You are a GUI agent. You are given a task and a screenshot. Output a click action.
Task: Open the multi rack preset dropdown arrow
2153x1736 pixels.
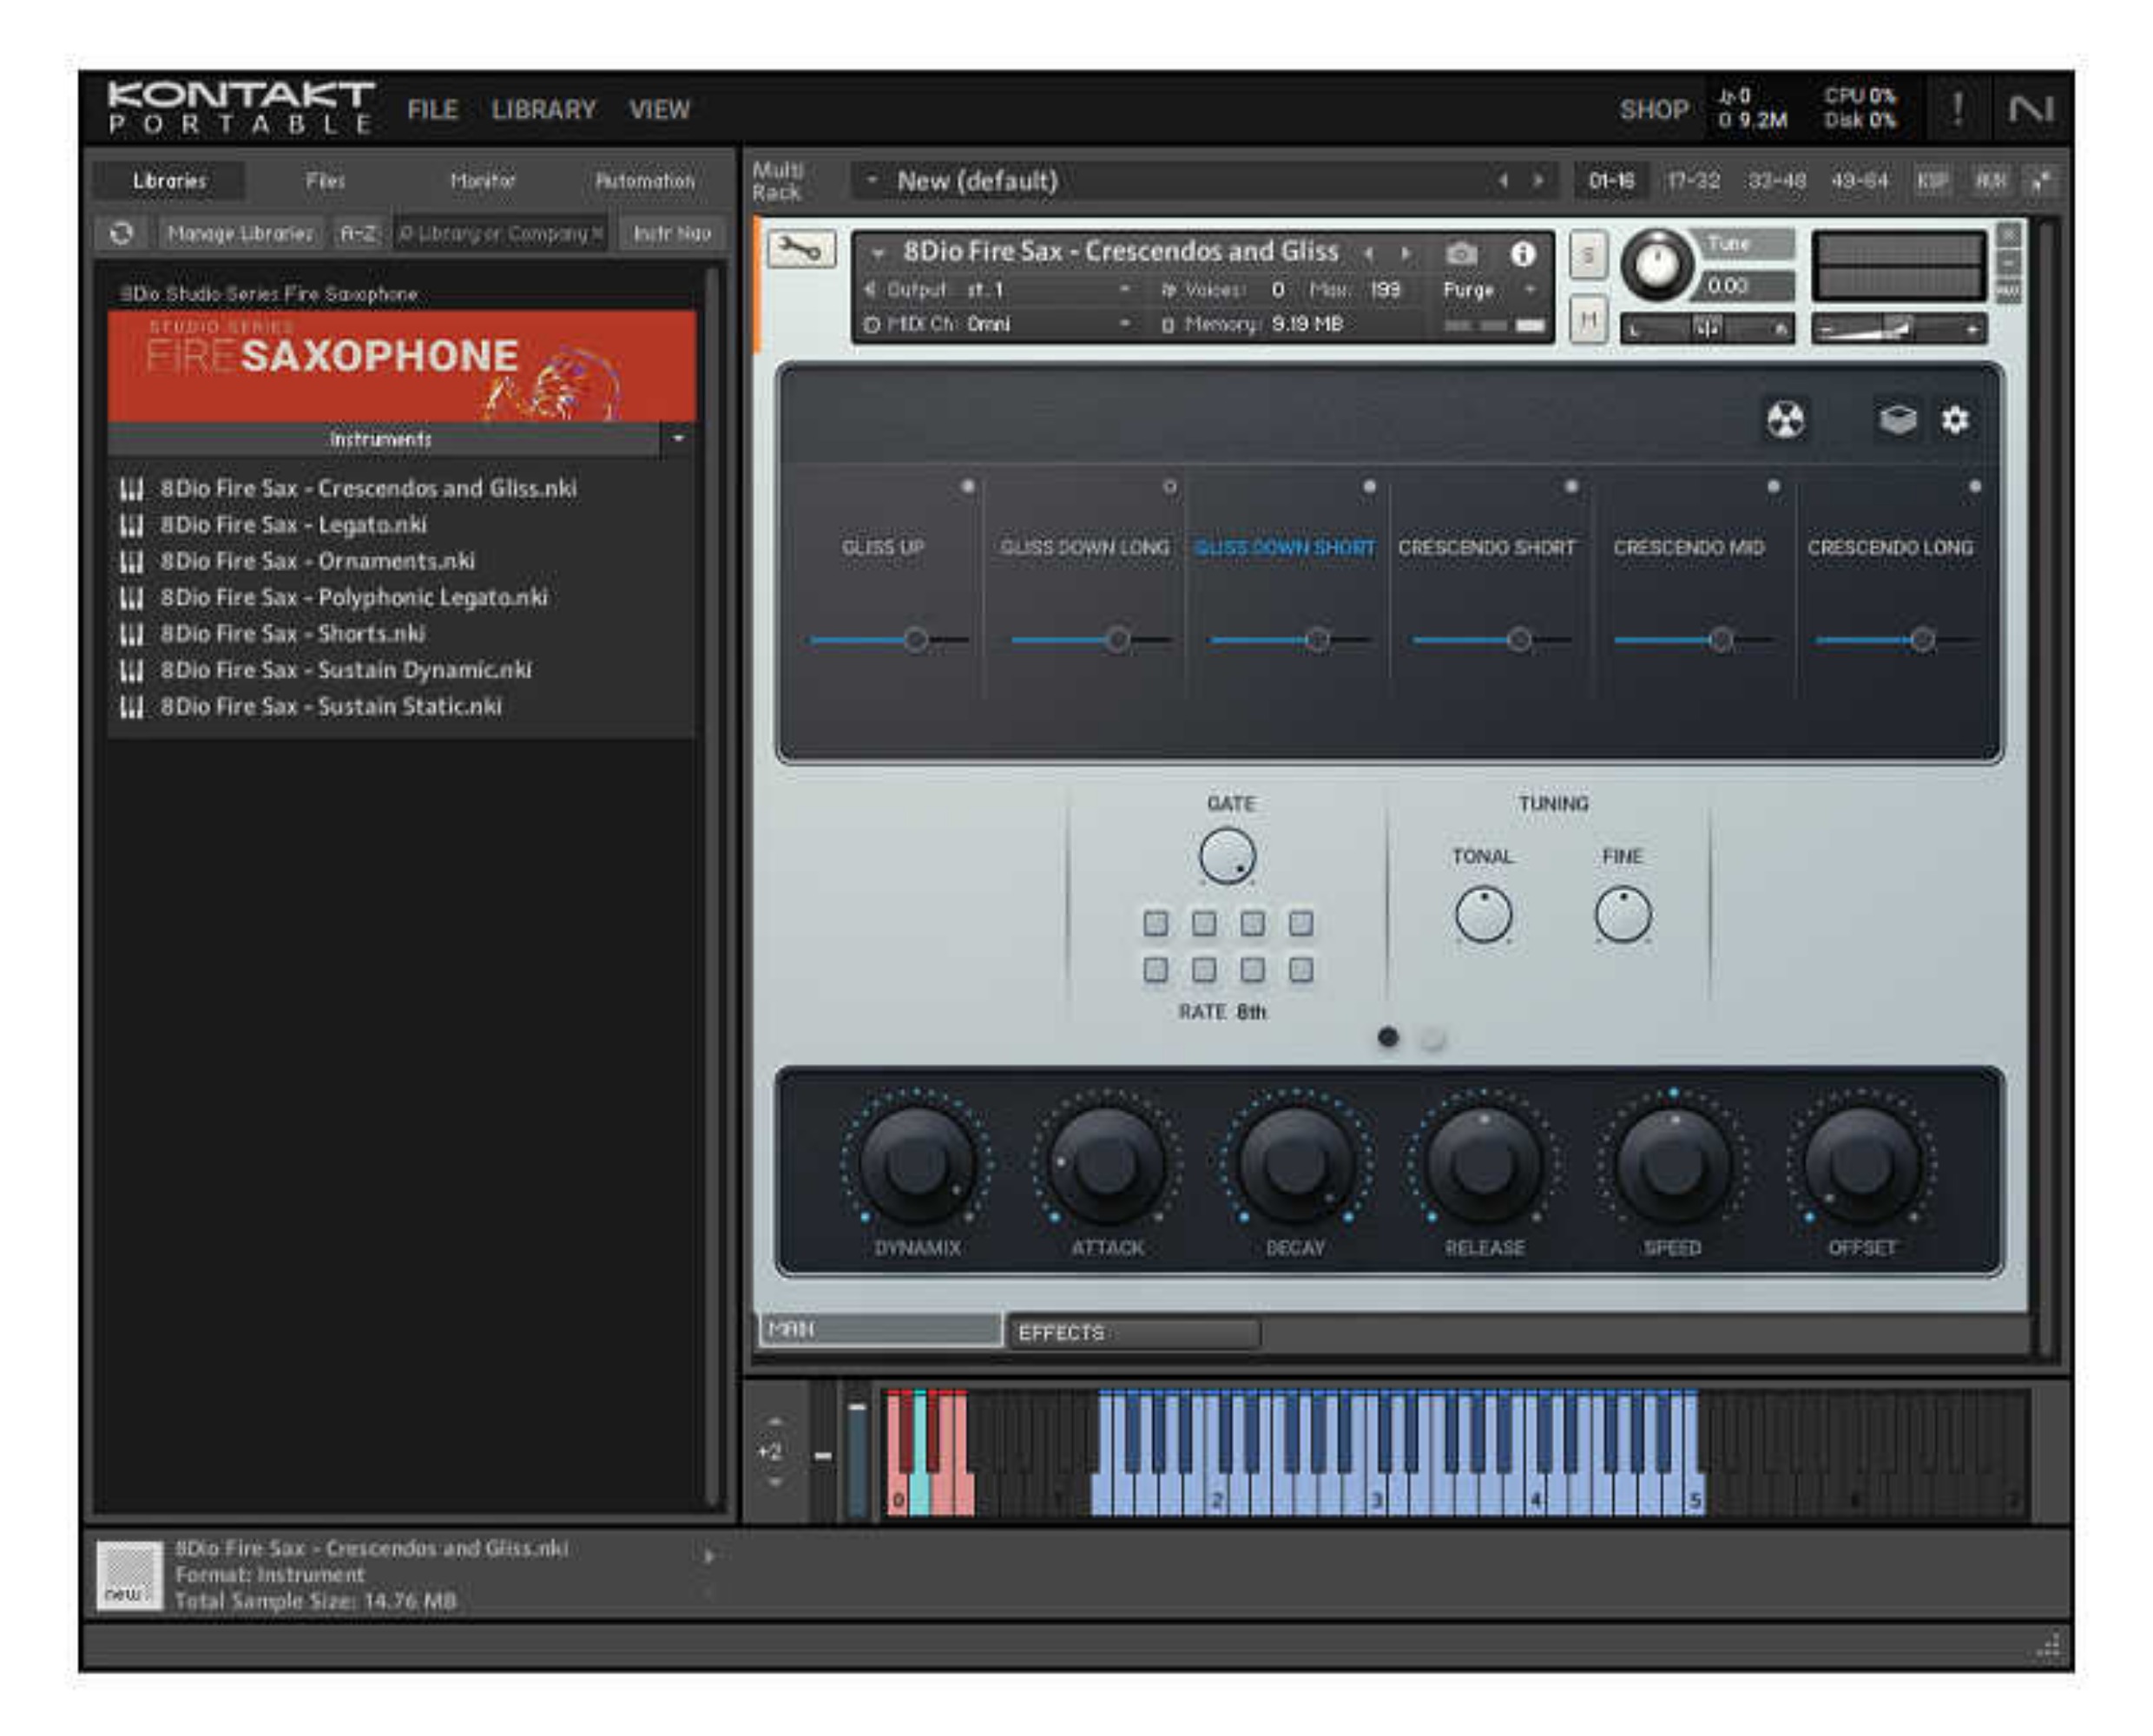coord(871,181)
